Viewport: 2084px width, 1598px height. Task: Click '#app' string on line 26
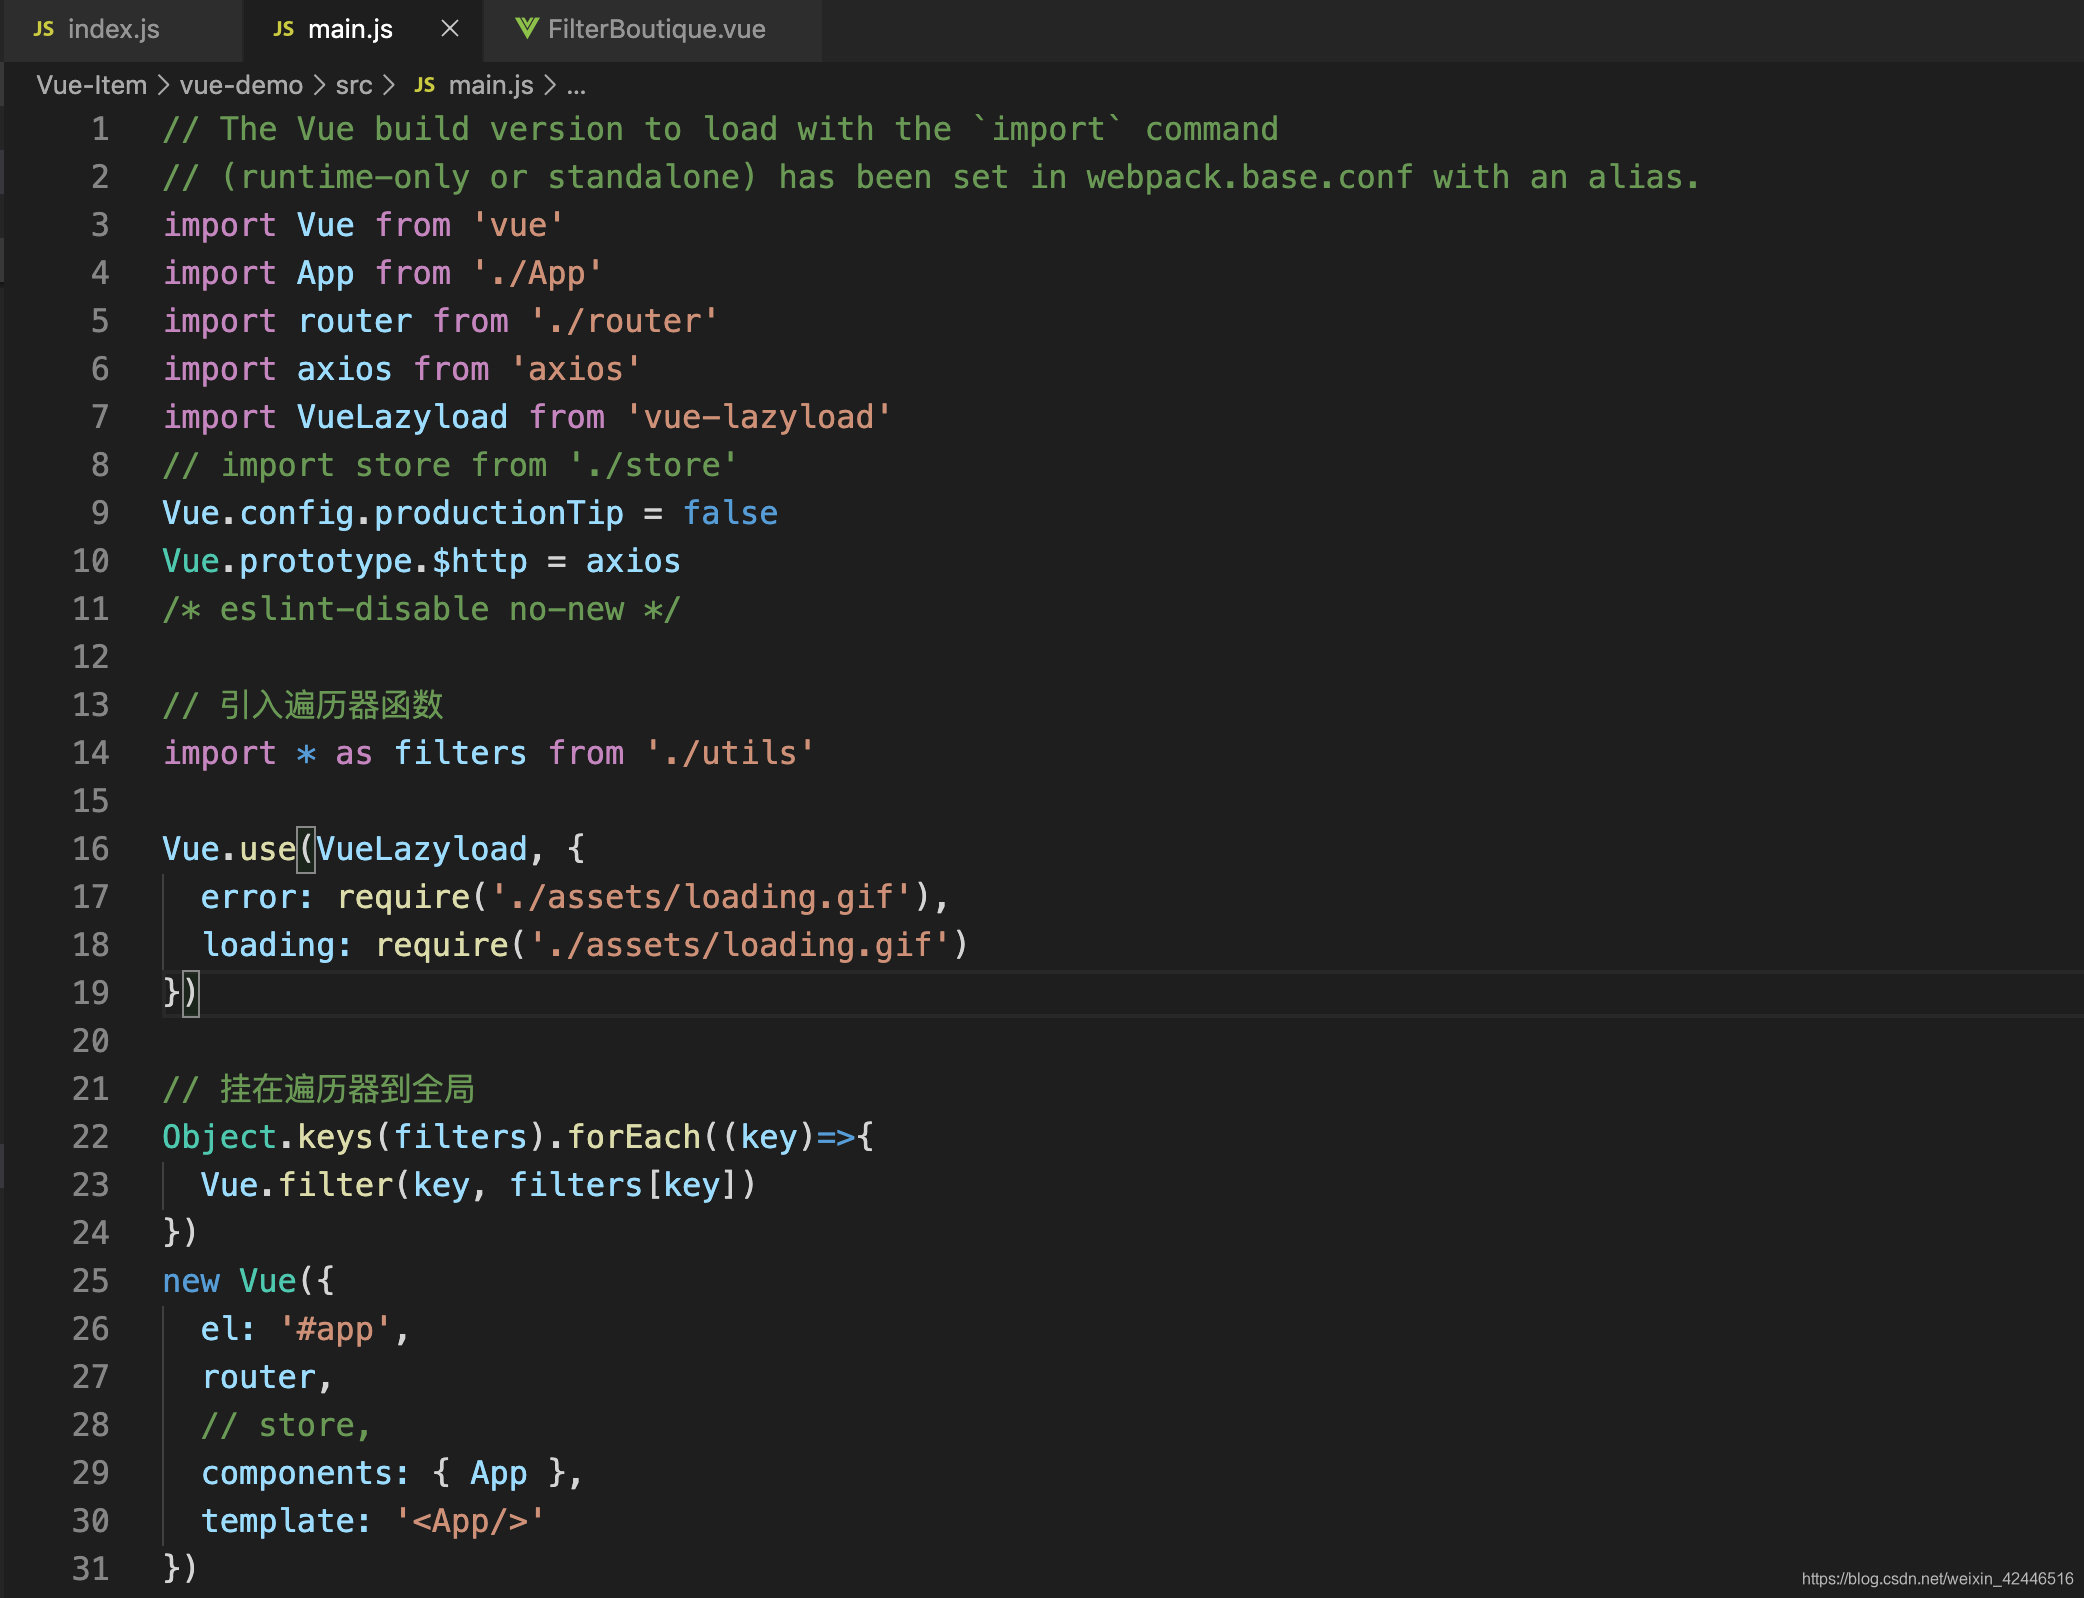tap(335, 1329)
